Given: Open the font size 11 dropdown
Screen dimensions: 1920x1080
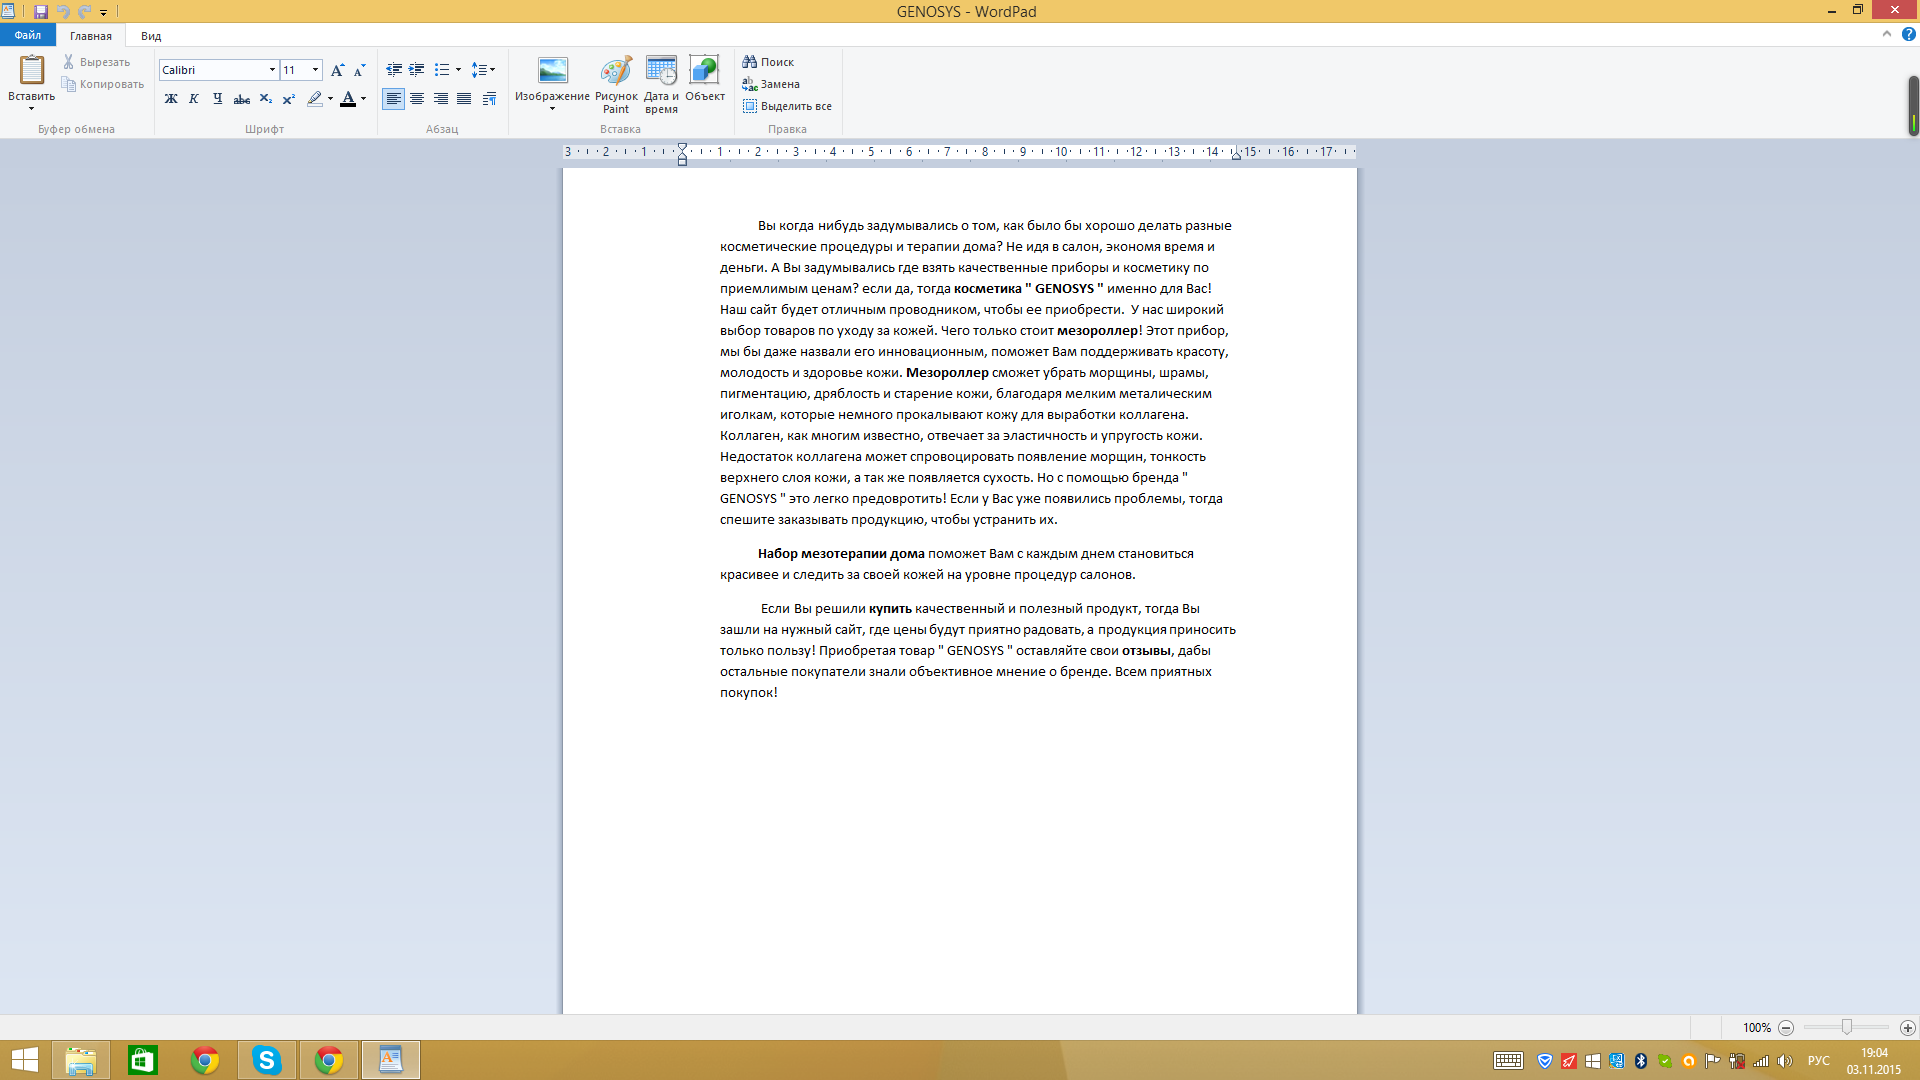Looking at the screenshot, I should [x=315, y=70].
